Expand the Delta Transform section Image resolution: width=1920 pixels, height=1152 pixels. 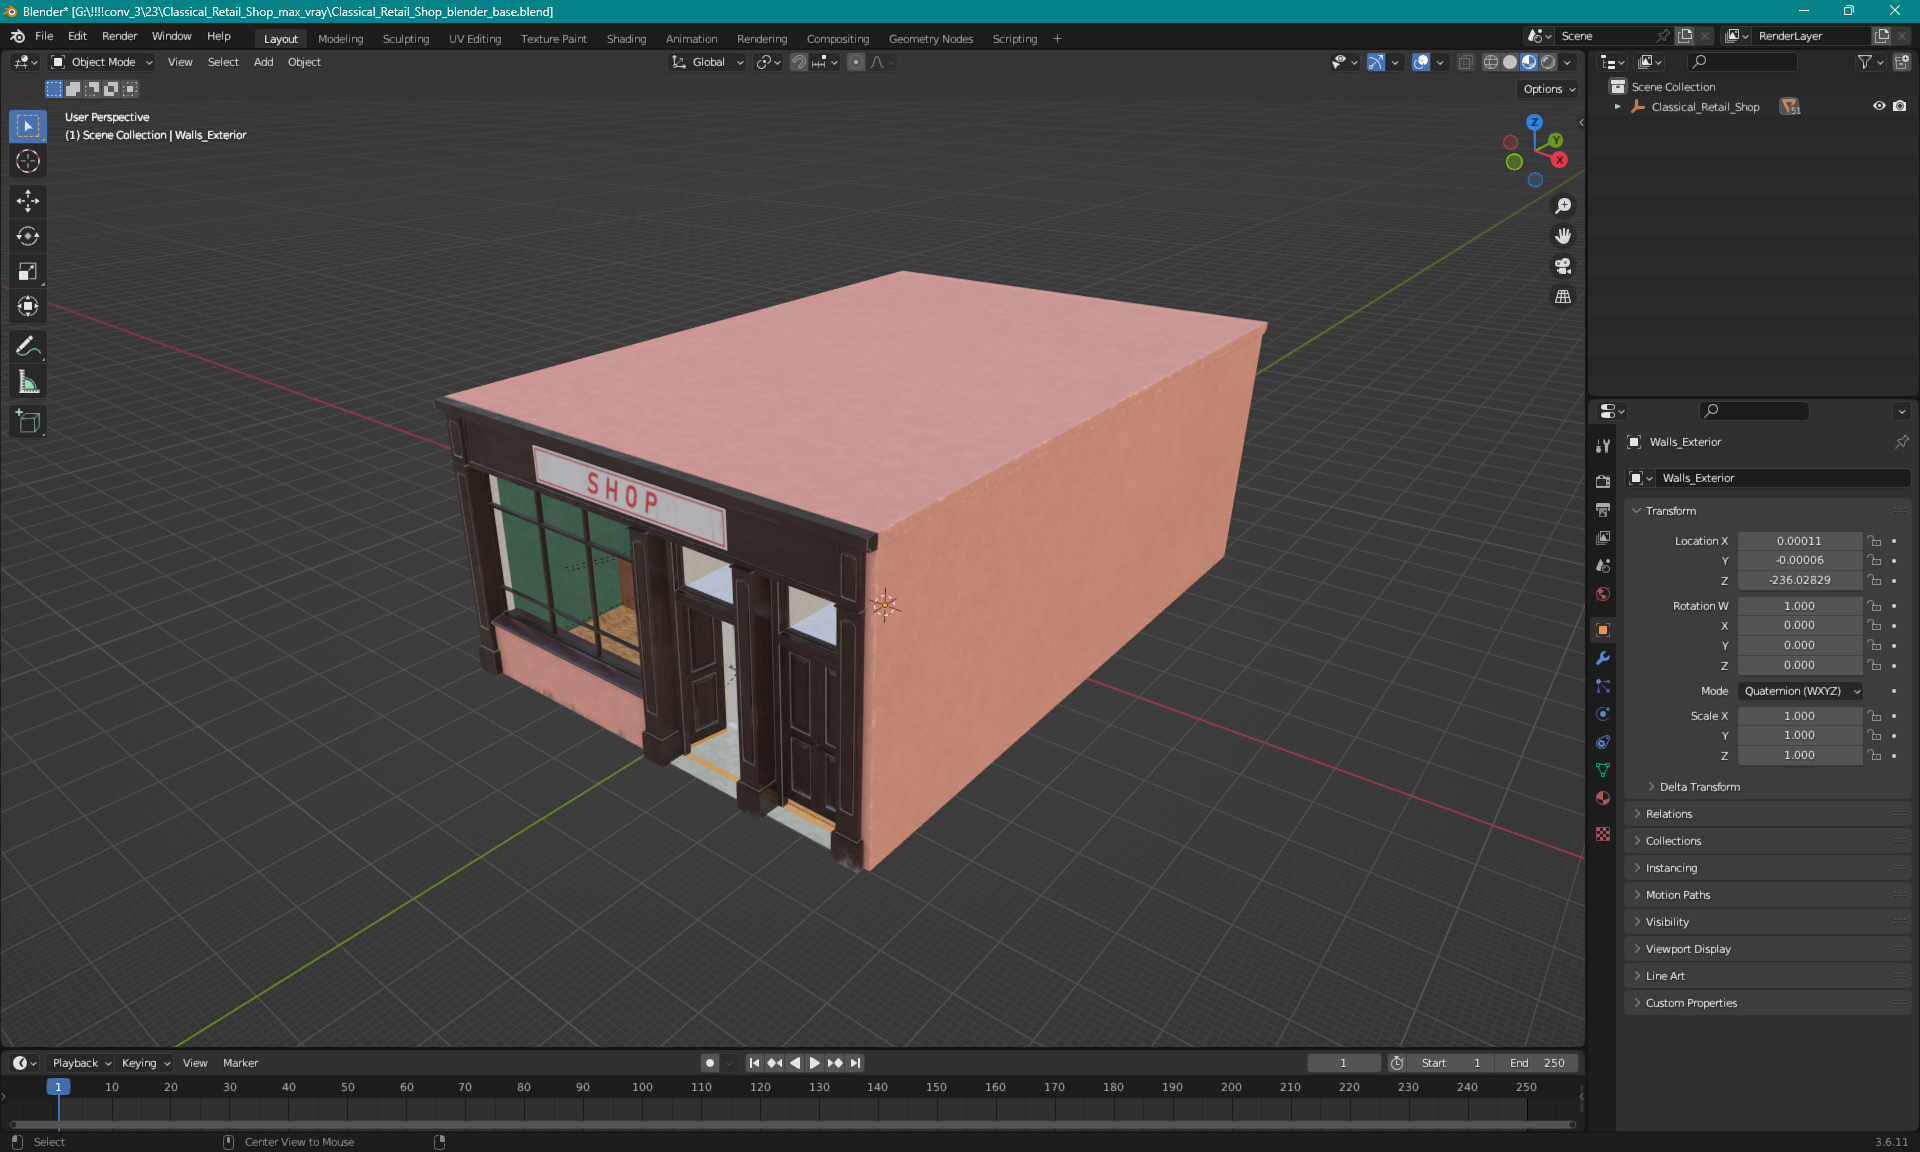point(1699,786)
